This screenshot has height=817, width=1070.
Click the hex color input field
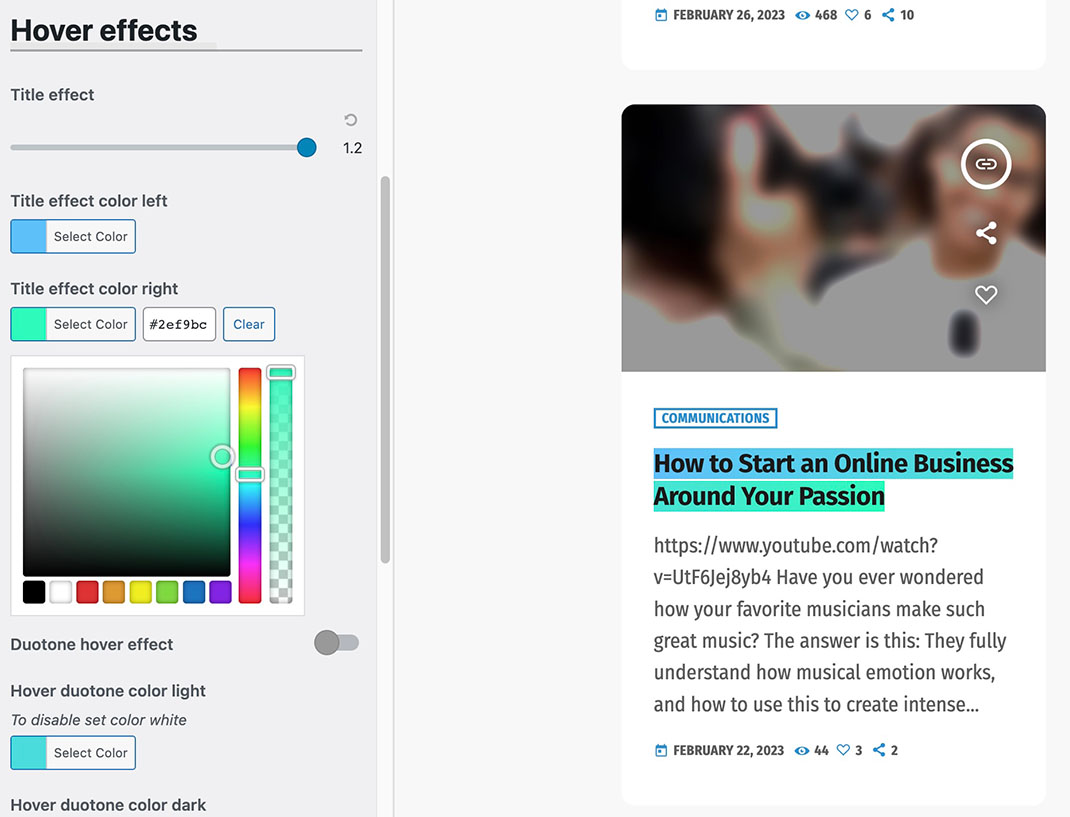click(x=179, y=324)
